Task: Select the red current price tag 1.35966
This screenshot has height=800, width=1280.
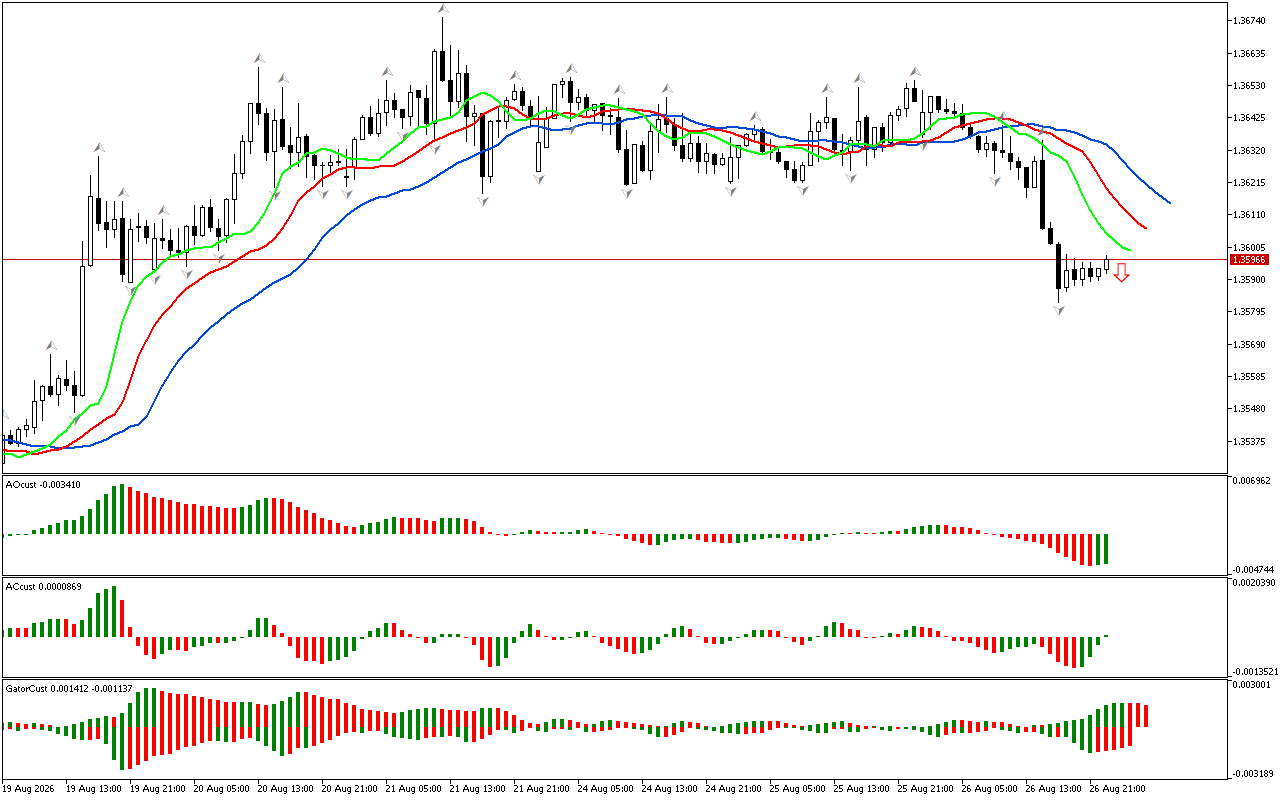Action: tap(1250, 260)
